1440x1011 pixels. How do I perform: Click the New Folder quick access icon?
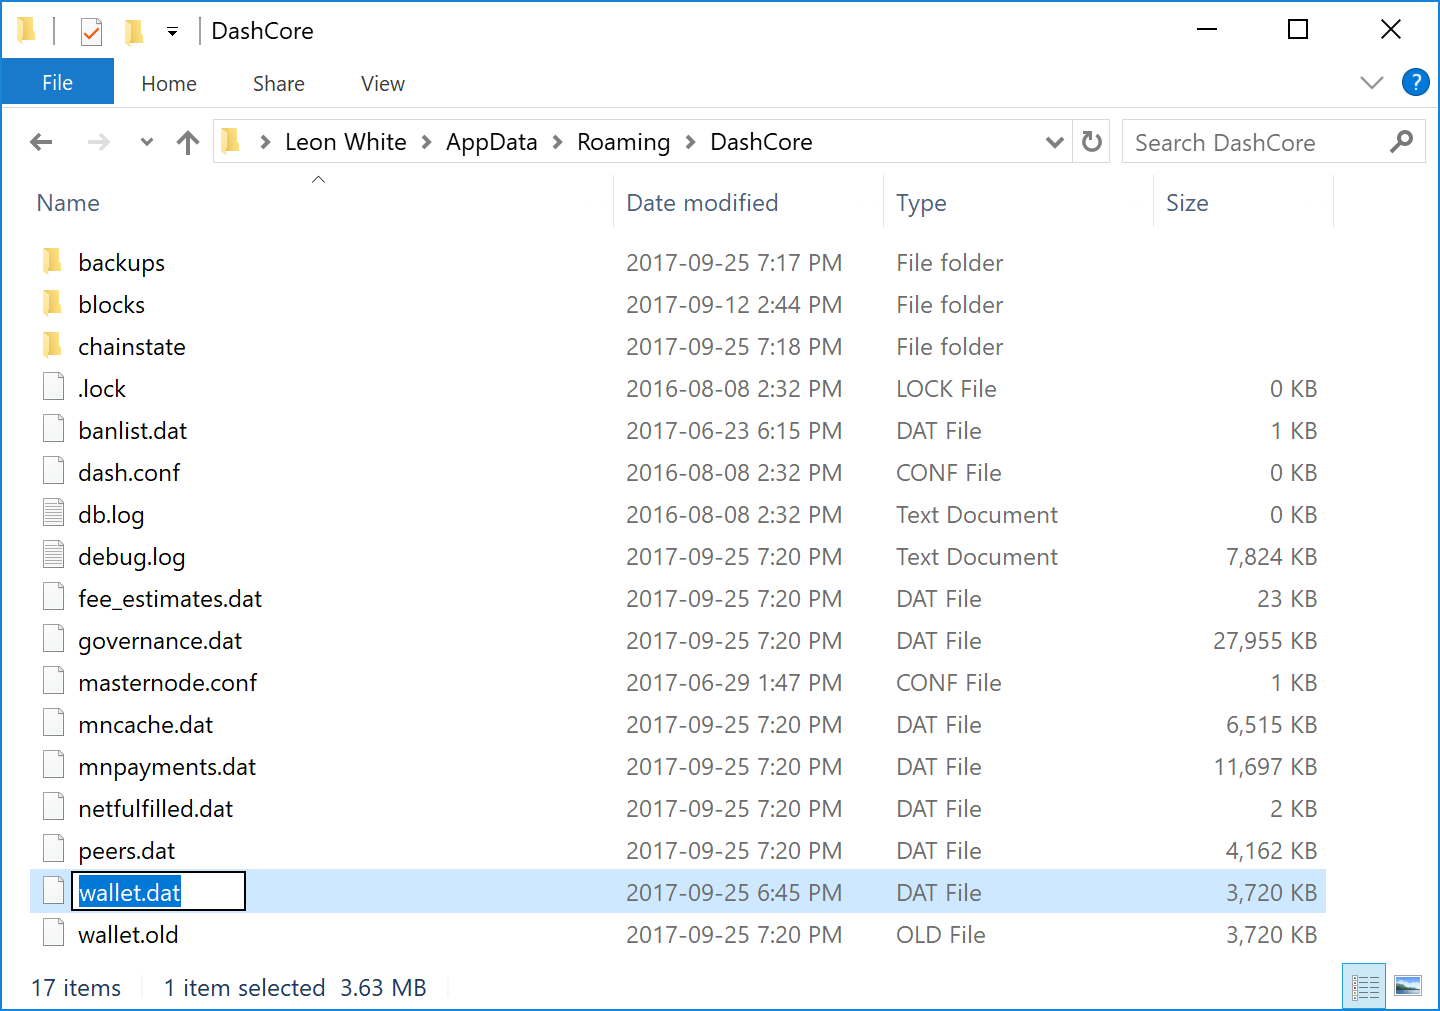(133, 32)
